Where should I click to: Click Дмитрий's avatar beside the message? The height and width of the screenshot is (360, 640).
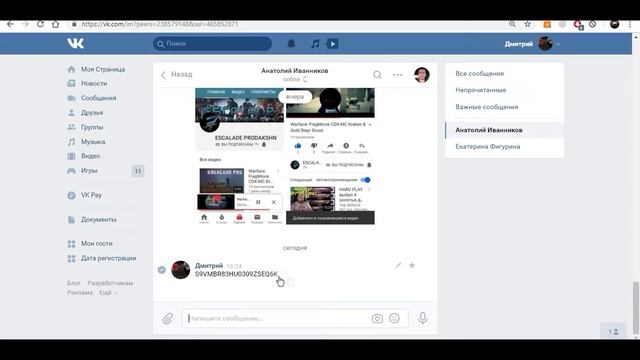point(180,270)
